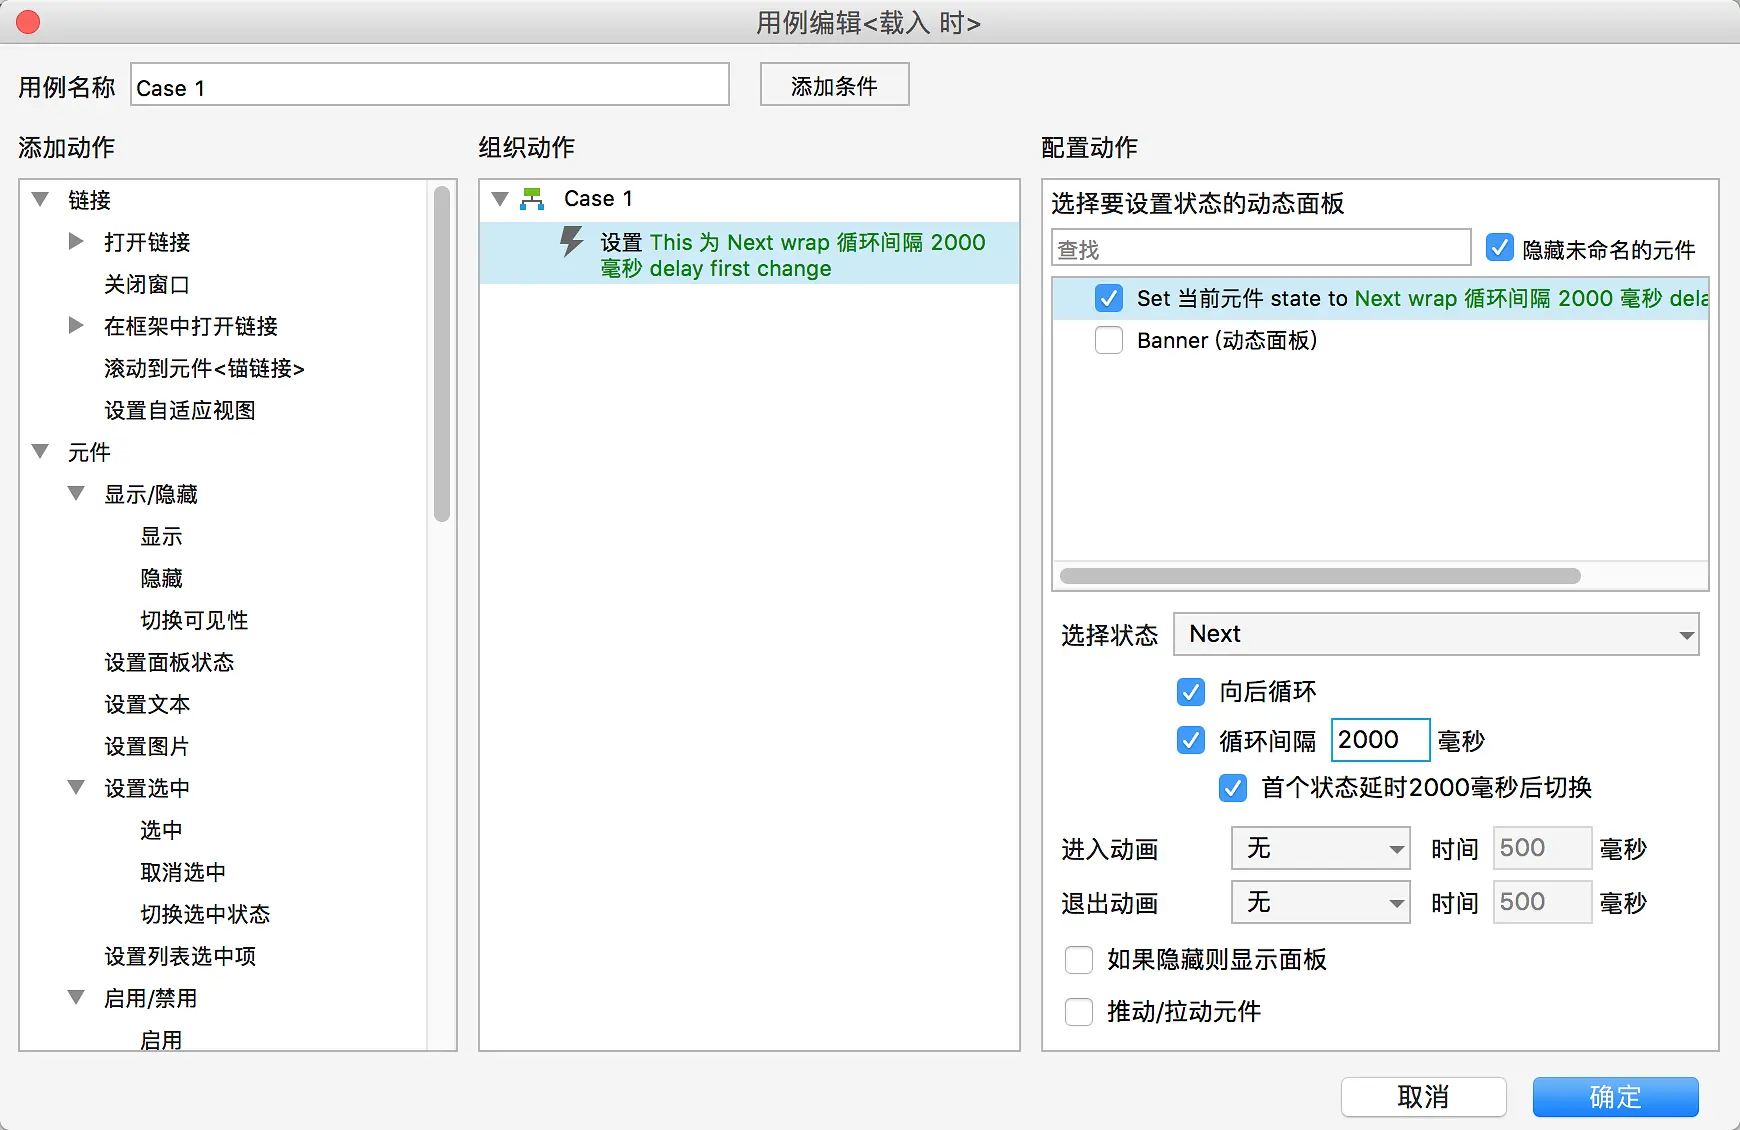Click the horizontal scrollbar in panel list
This screenshot has height=1130, width=1740.
tap(1320, 576)
